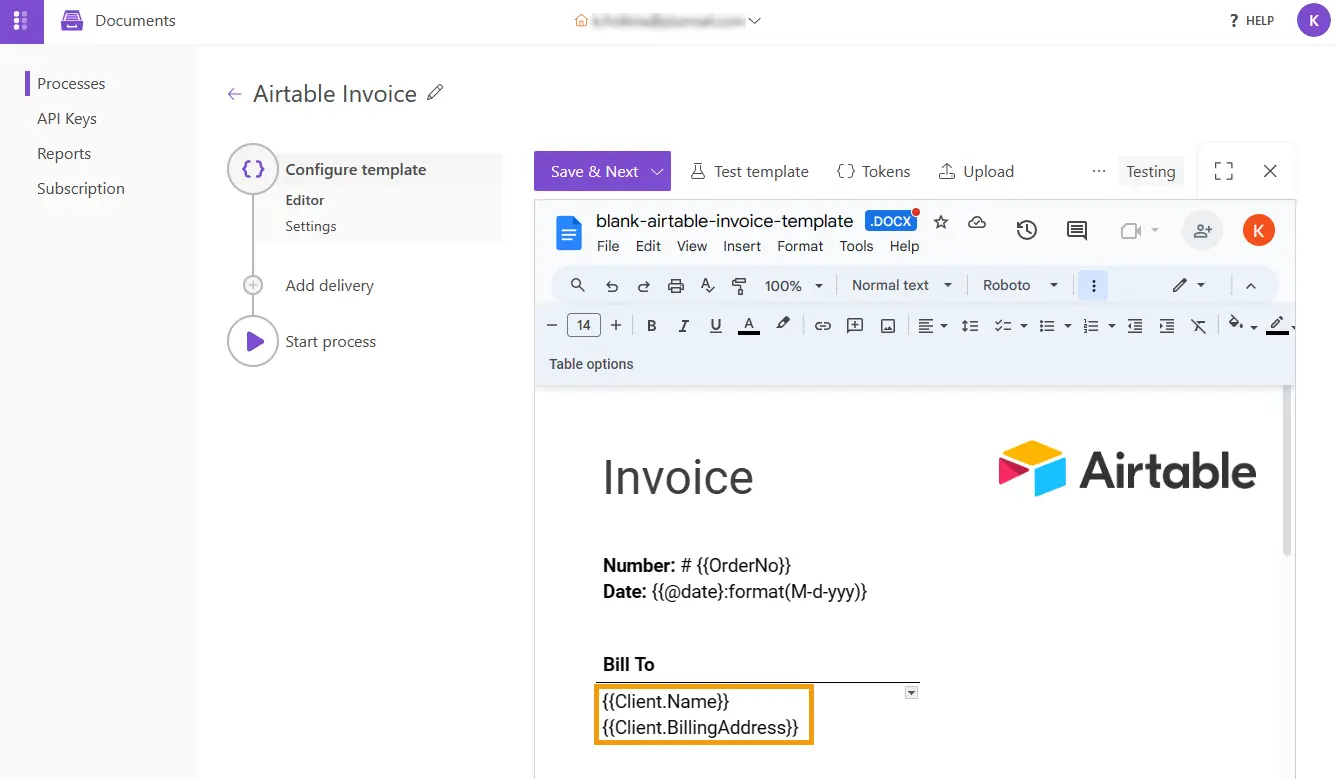Open Reports in the sidebar
Image resolution: width=1336 pixels, height=779 pixels.
pyautogui.click(x=64, y=153)
